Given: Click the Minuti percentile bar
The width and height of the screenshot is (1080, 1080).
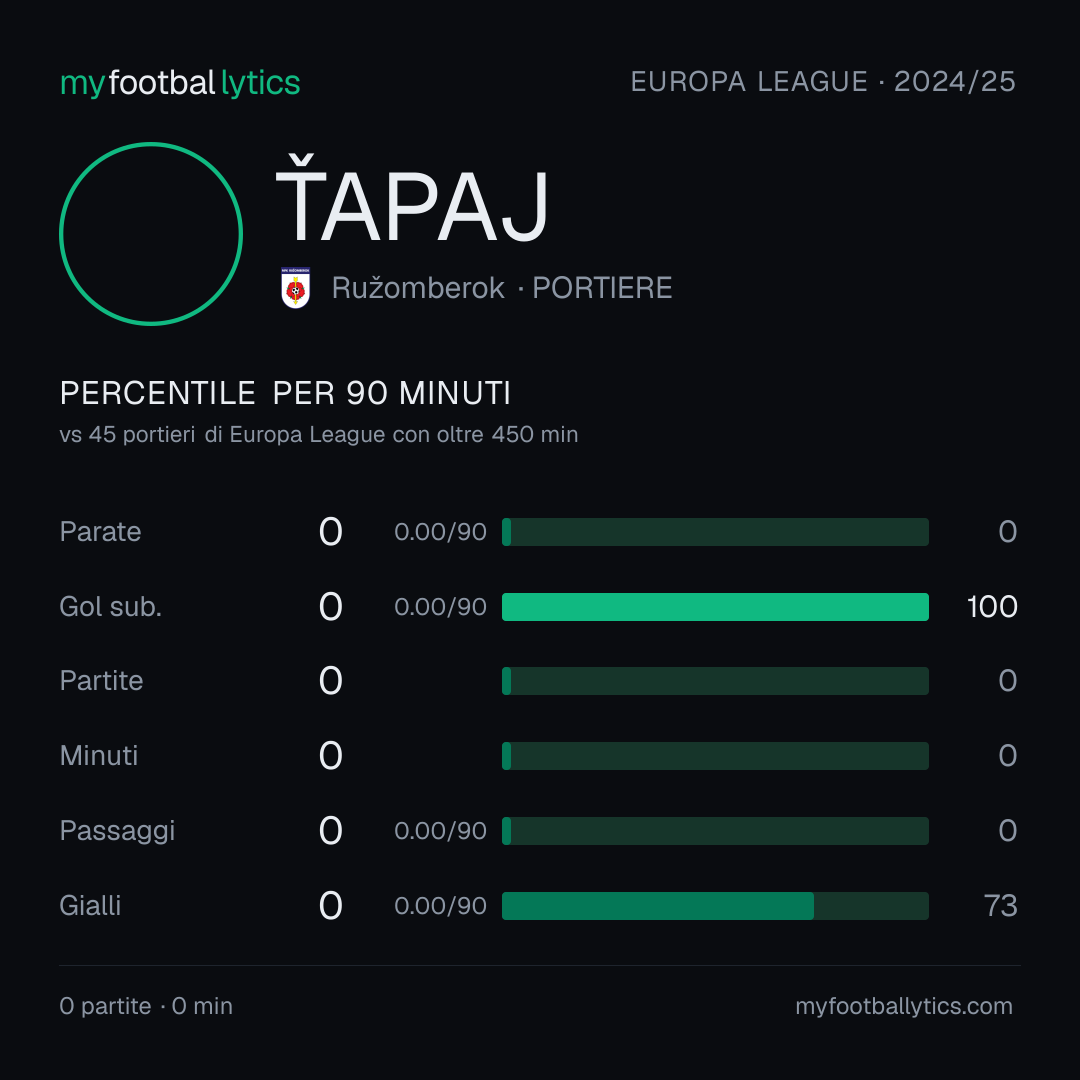Looking at the screenshot, I should coord(715,756).
